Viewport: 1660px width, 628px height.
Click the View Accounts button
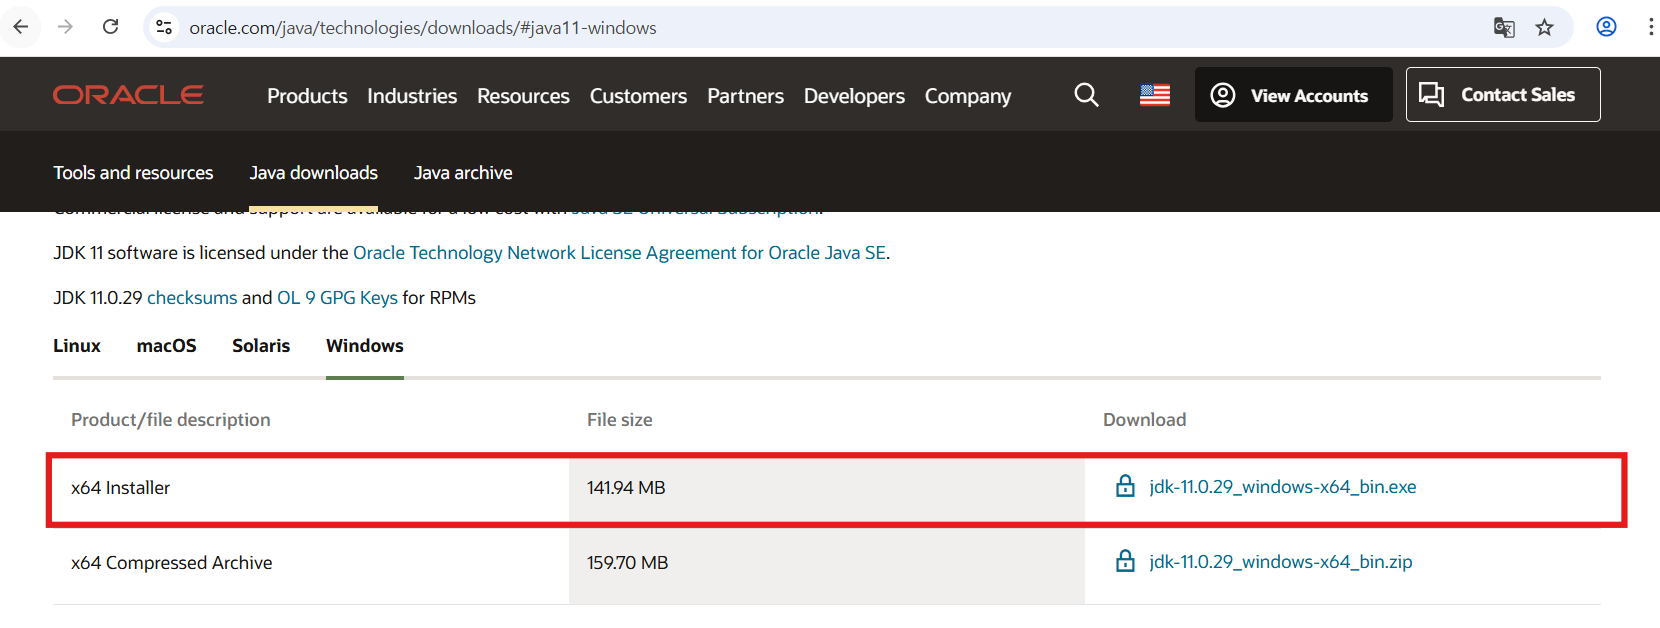click(x=1293, y=95)
